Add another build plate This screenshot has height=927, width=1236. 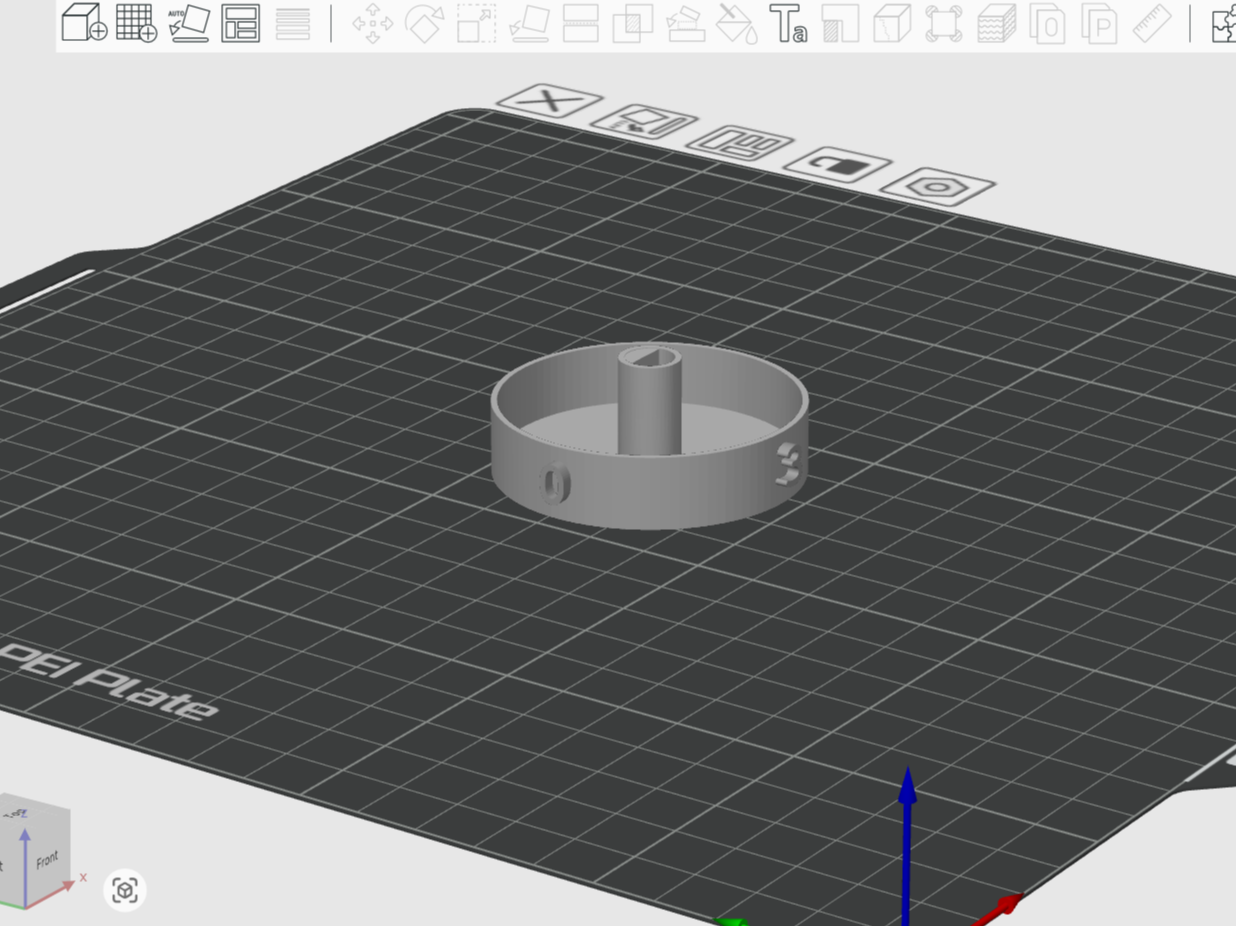134,25
